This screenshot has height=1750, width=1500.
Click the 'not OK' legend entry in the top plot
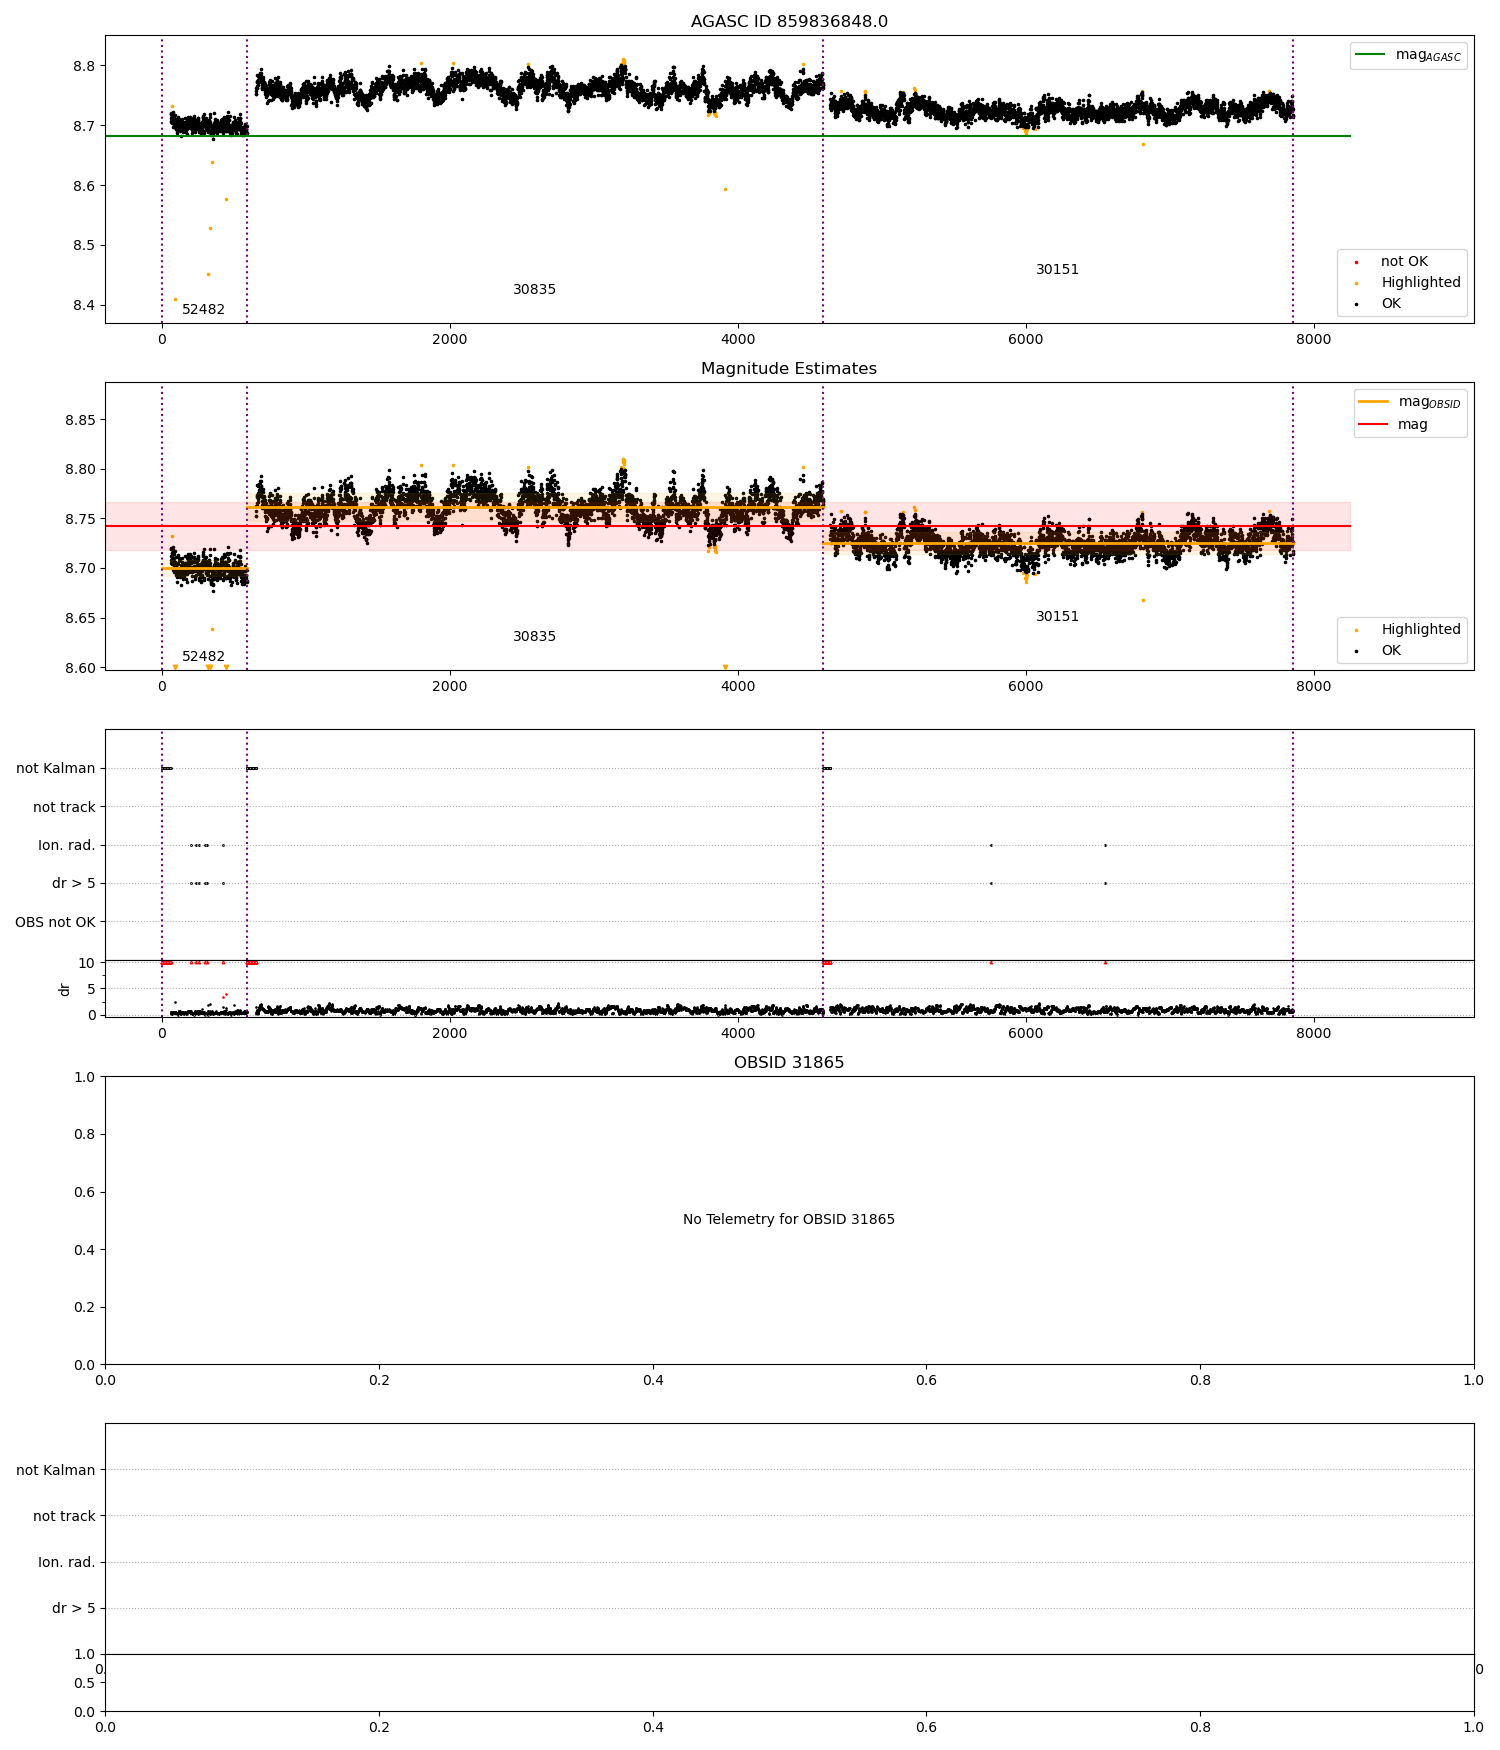click(1404, 262)
